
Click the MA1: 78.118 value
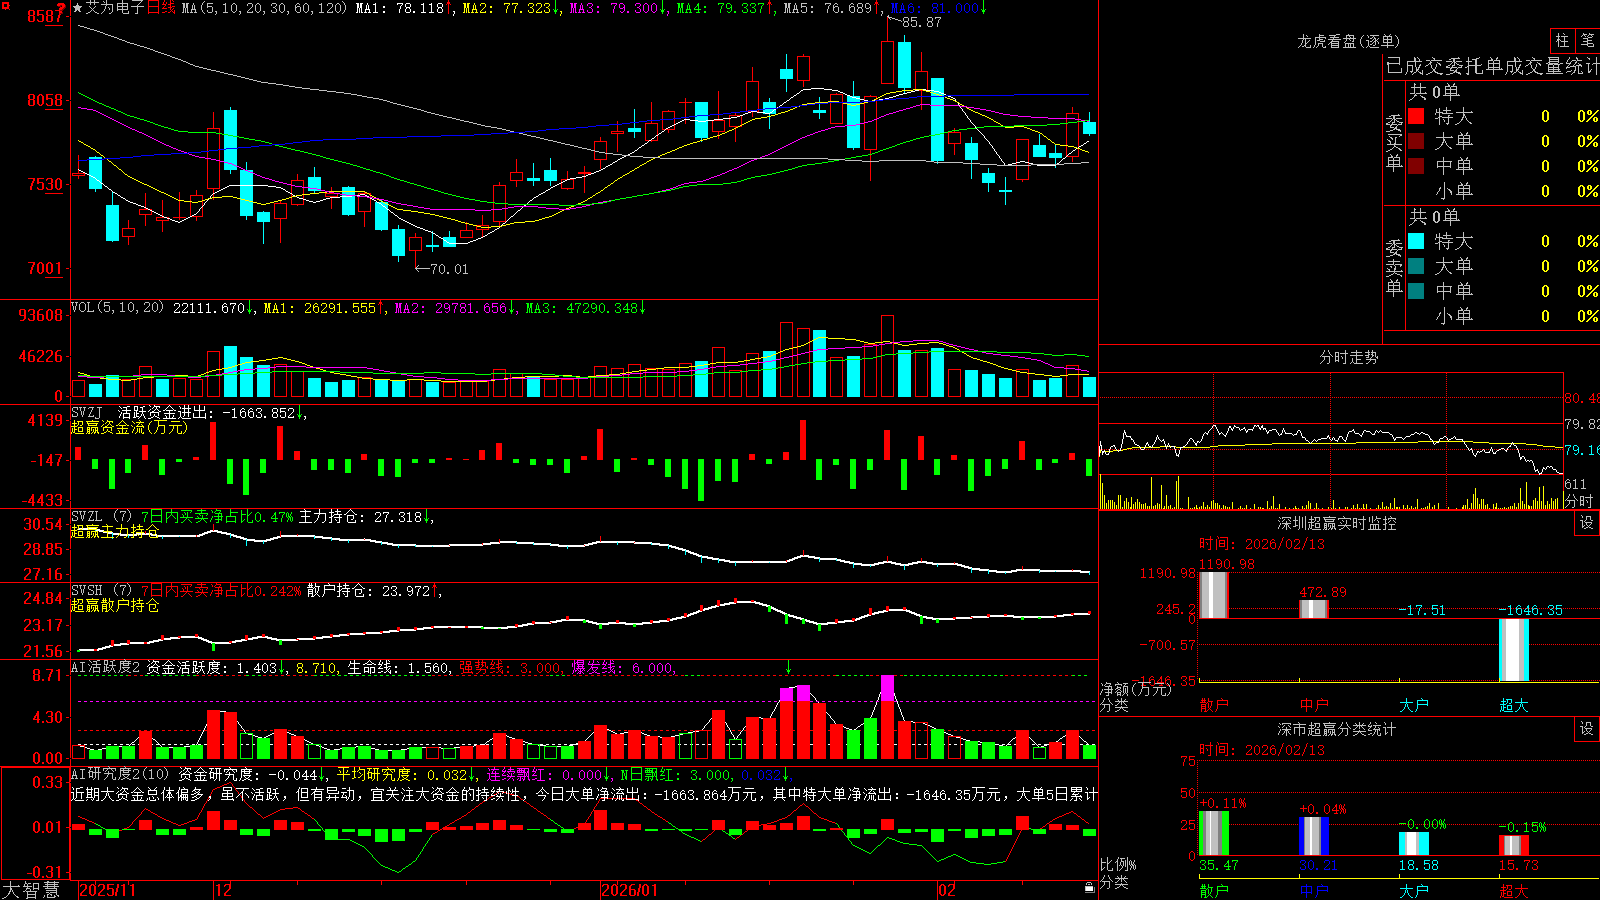(x=403, y=8)
